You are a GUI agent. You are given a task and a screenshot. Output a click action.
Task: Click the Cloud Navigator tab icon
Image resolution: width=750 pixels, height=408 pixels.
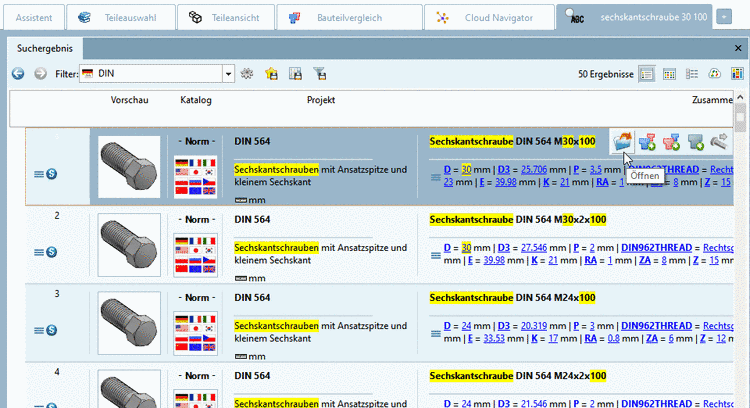point(442,18)
